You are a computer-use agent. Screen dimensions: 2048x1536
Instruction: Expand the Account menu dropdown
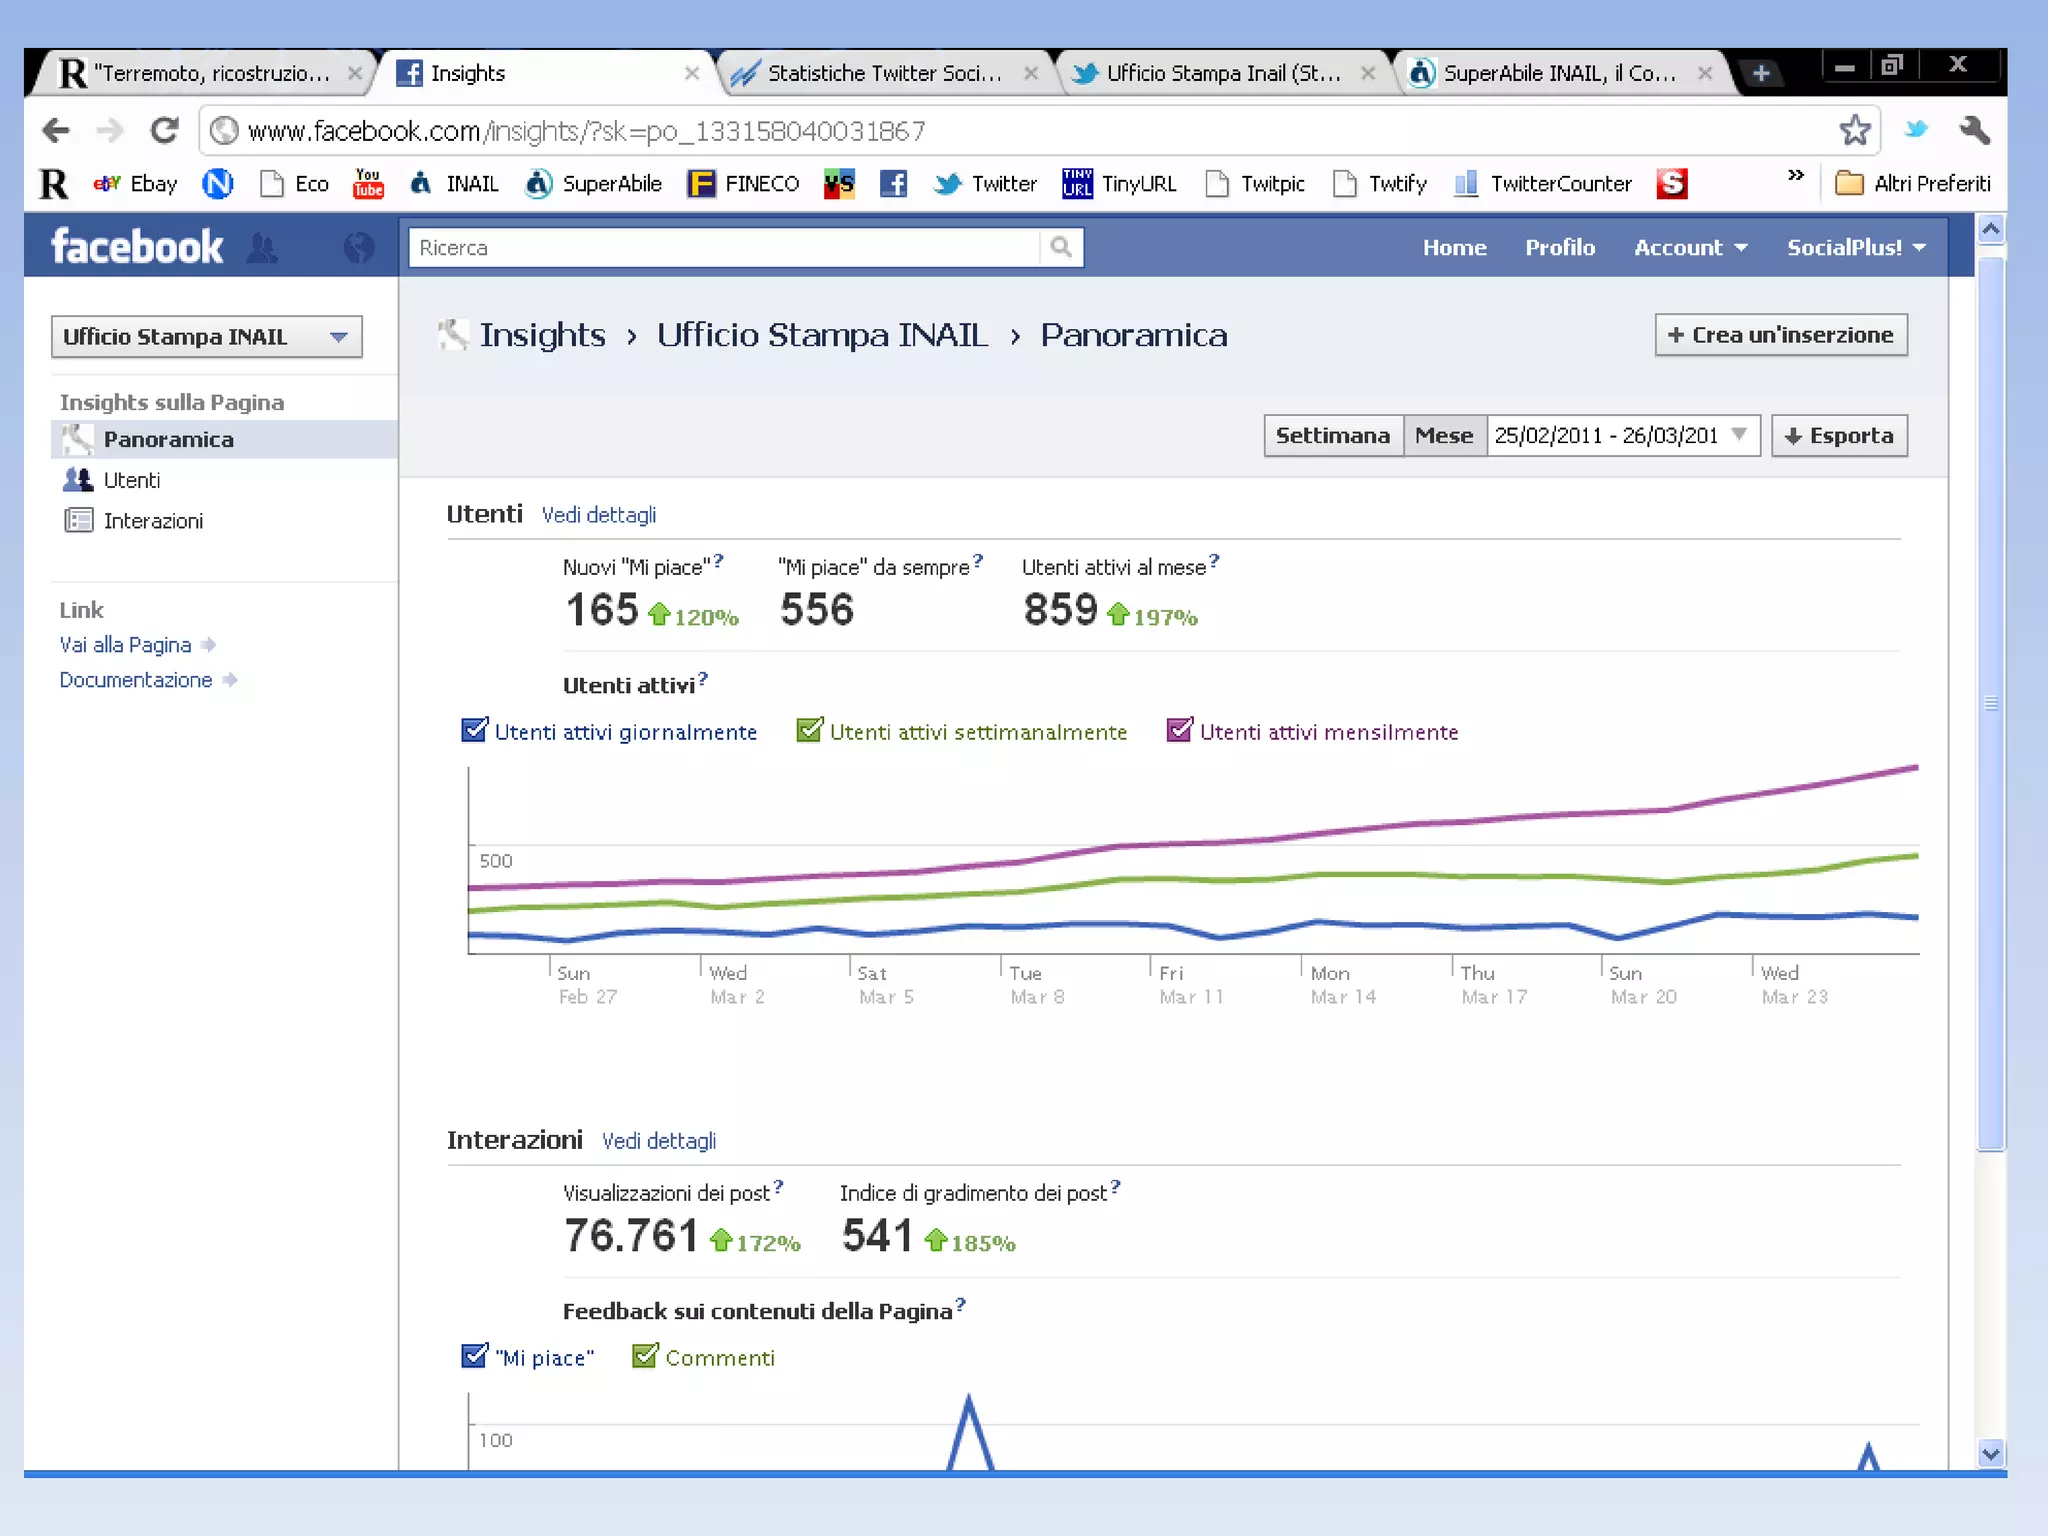pyautogui.click(x=1690, y=247)
